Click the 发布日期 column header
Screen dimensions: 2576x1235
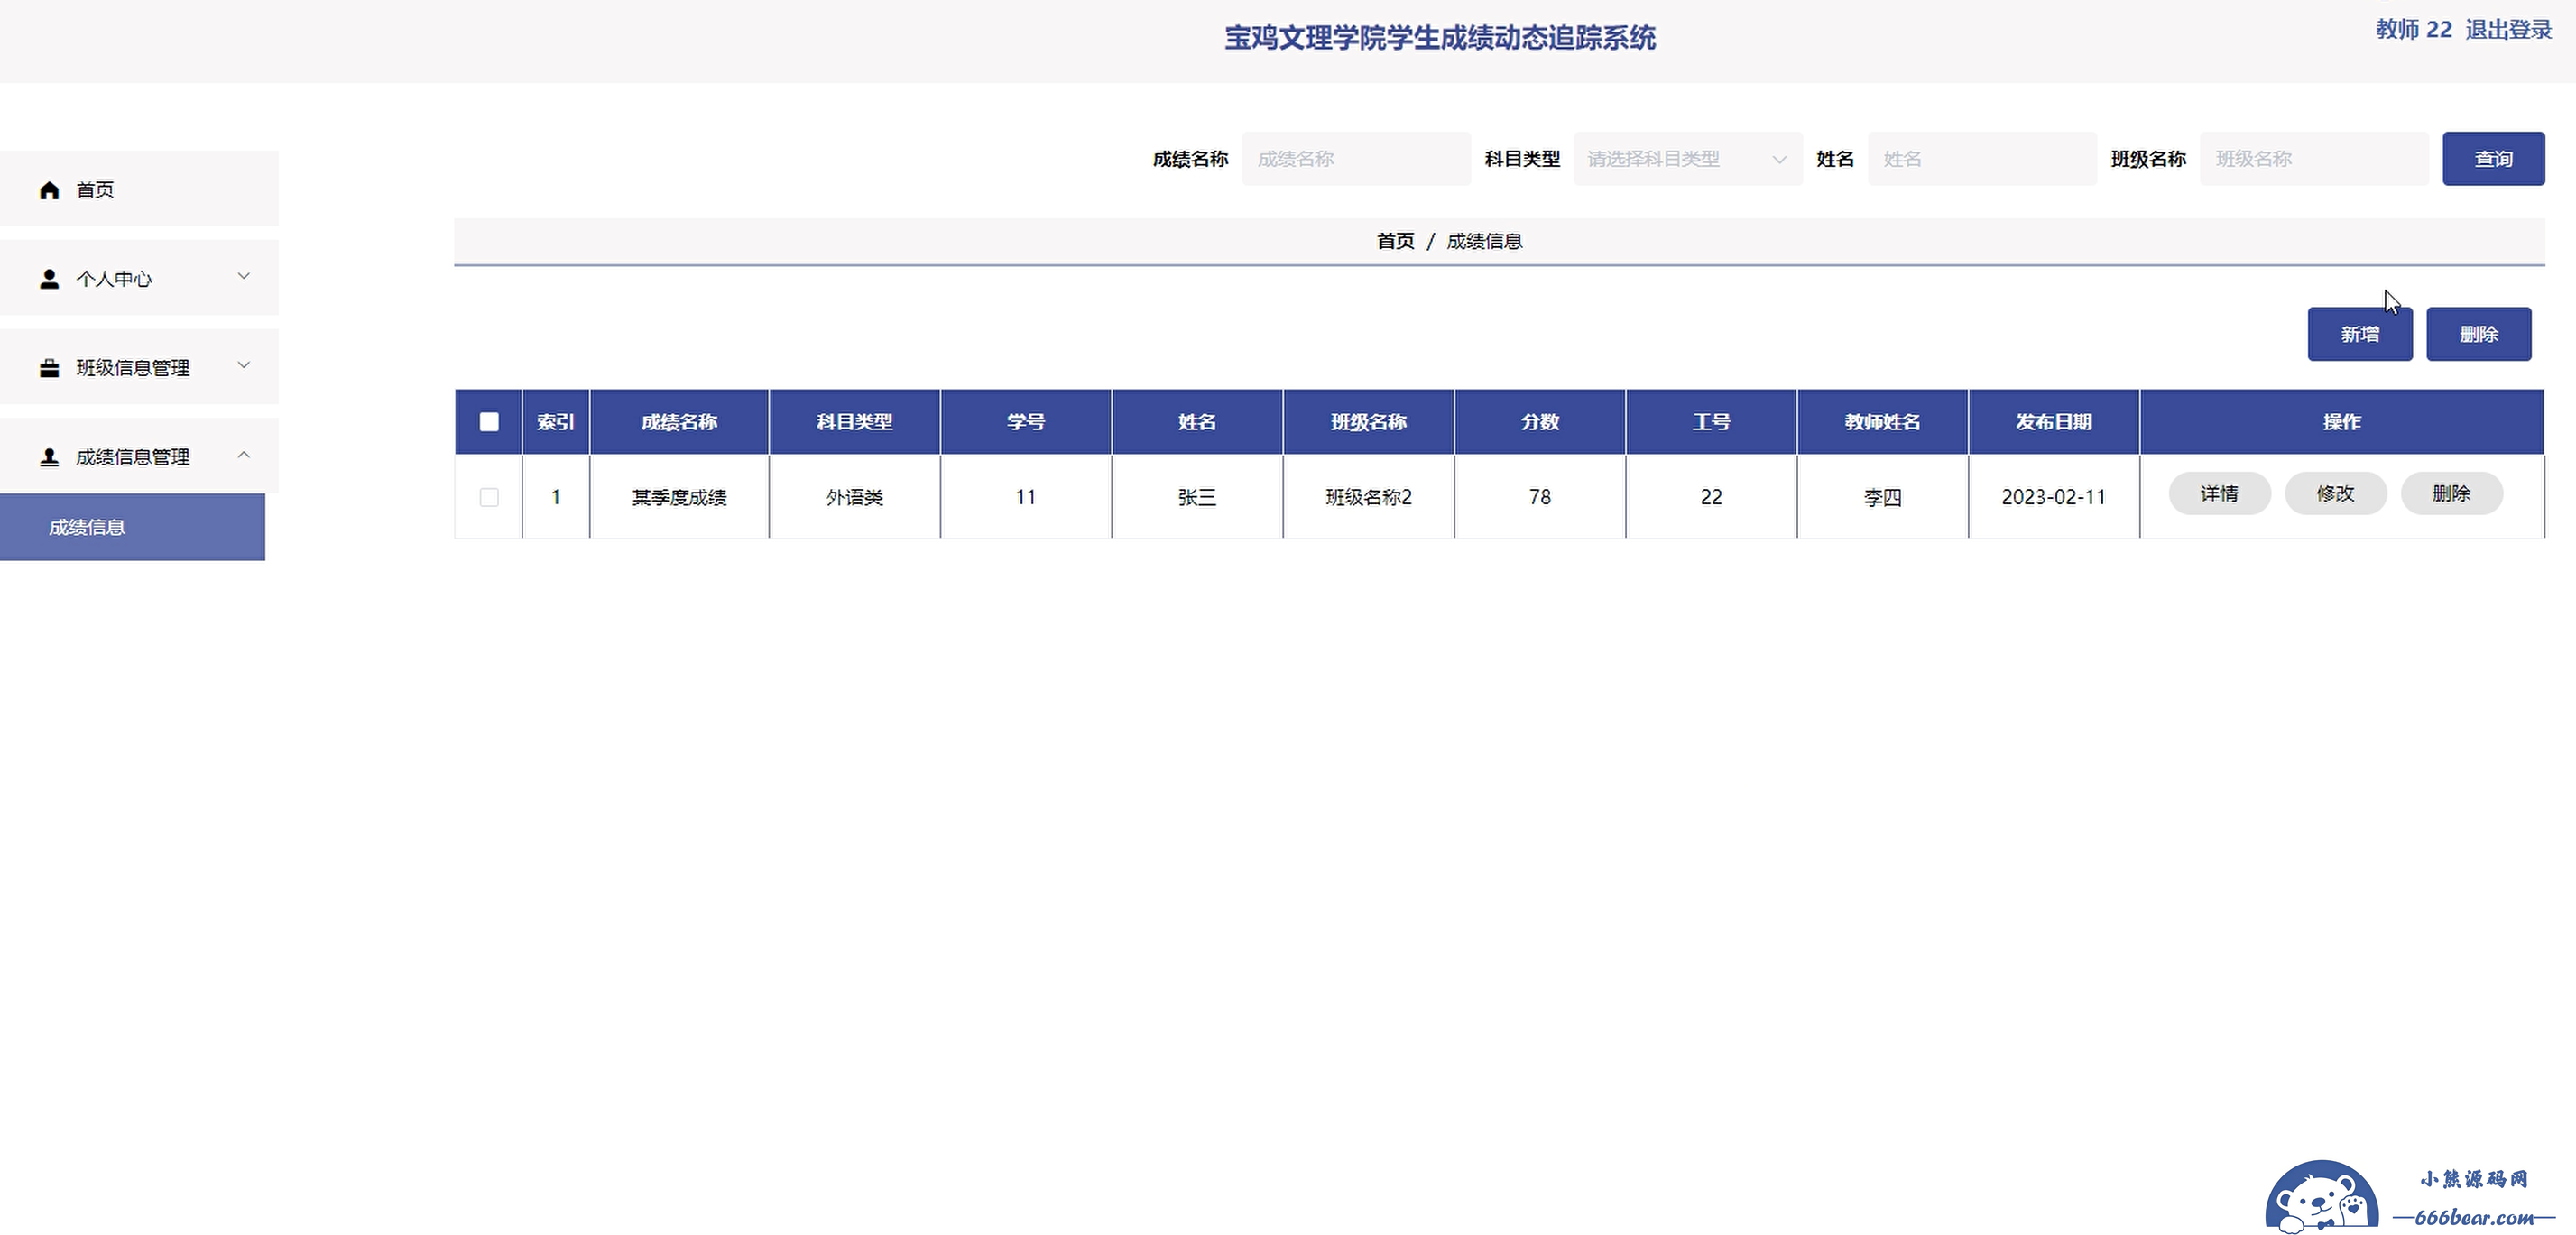coord(2054,422)
